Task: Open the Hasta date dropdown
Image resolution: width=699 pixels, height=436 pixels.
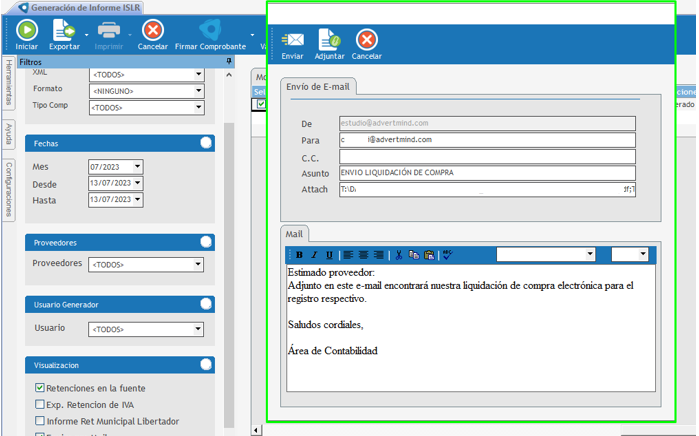Action: [x=137, y=199]
